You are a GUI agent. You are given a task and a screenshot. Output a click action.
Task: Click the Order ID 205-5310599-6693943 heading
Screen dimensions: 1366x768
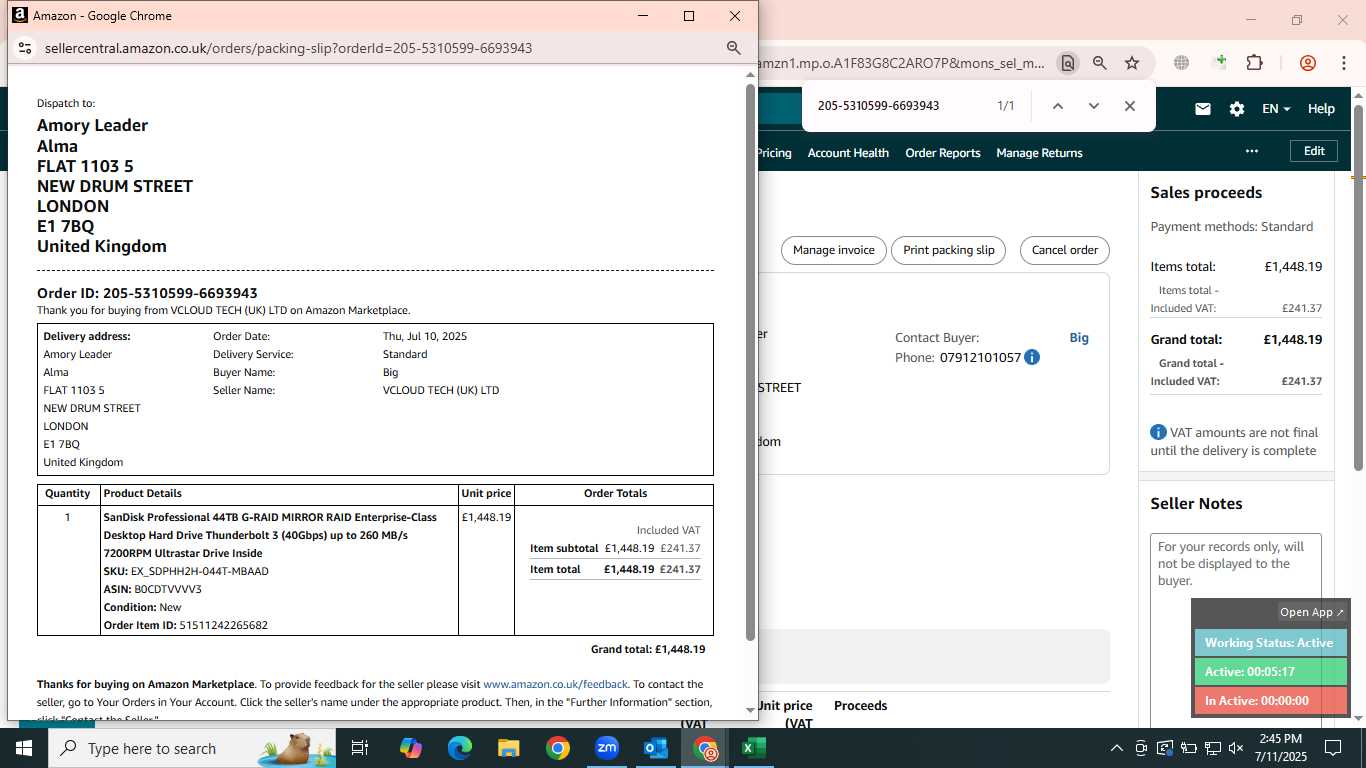147,293
